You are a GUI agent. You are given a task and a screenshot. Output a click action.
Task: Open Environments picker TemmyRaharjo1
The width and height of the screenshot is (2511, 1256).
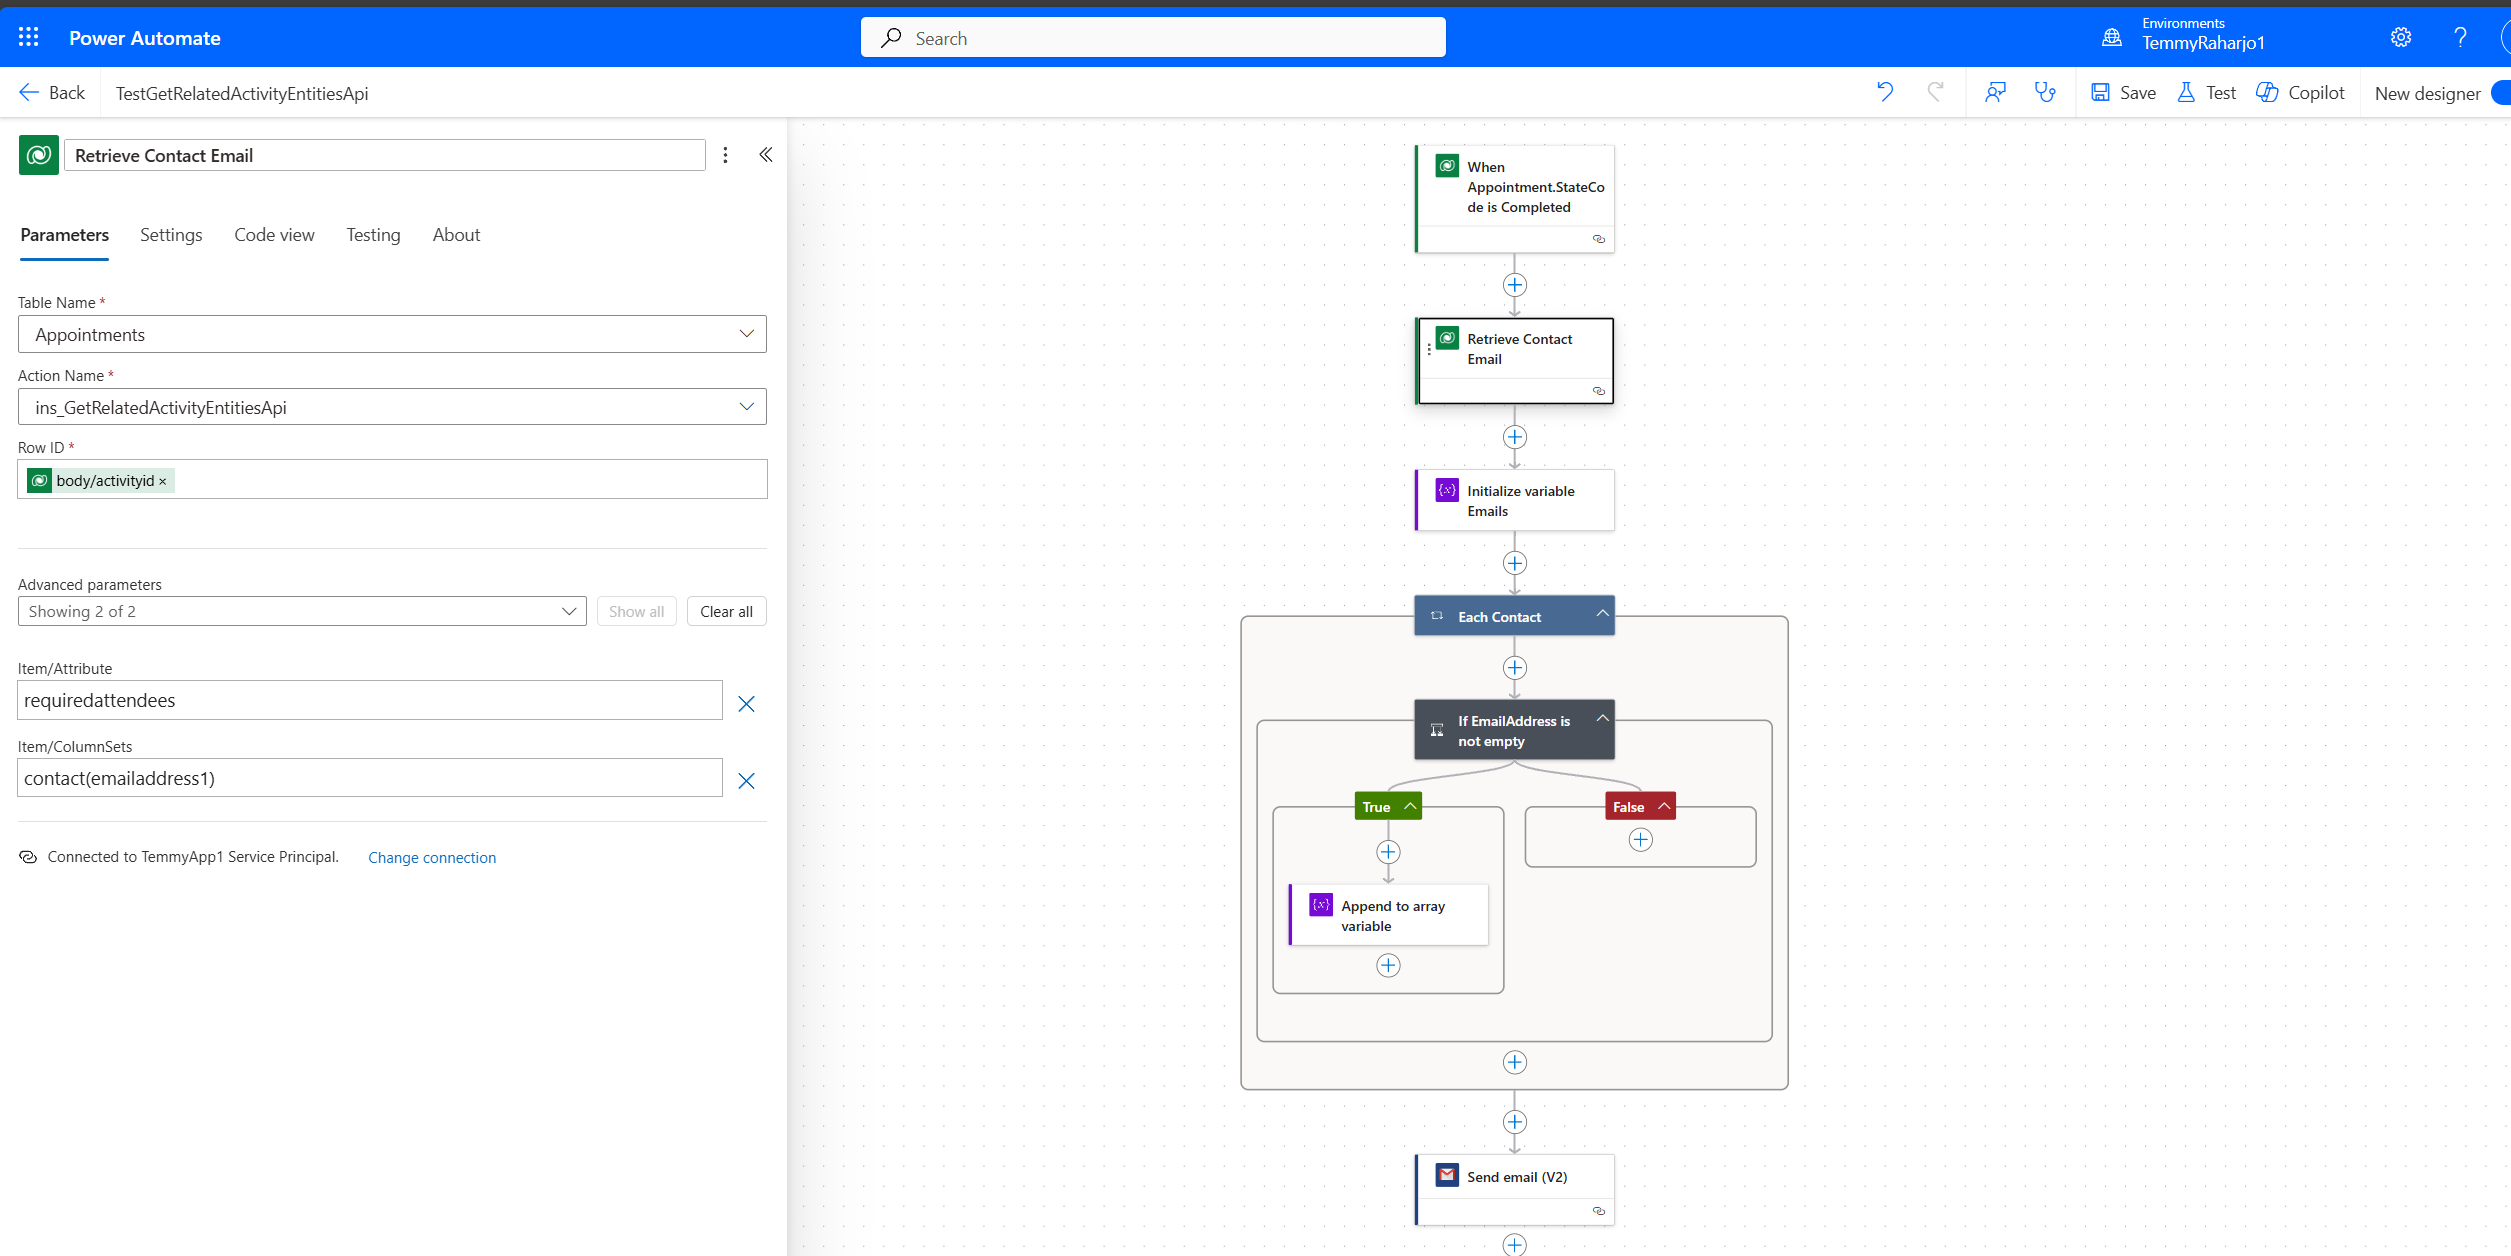click(2184, 35)
